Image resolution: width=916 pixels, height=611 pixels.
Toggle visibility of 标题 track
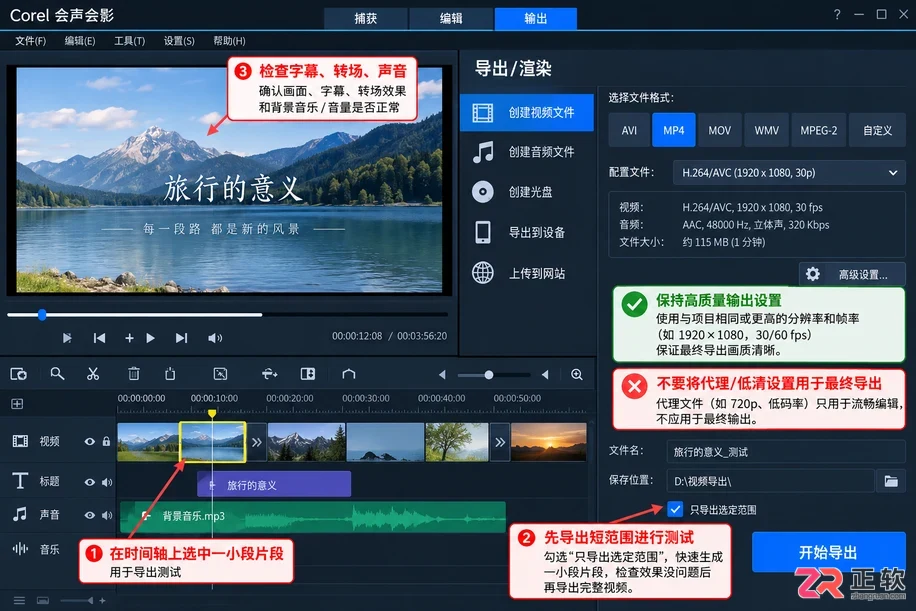point(89,482)
